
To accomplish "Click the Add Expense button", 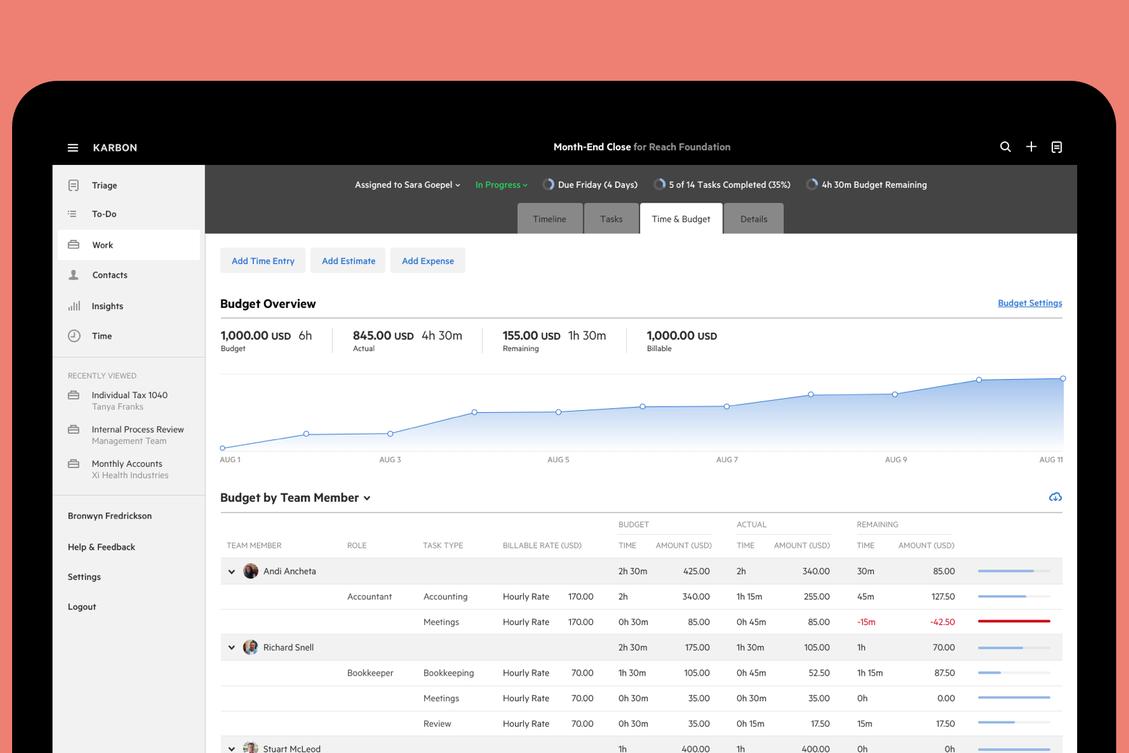I will point(428,261).
